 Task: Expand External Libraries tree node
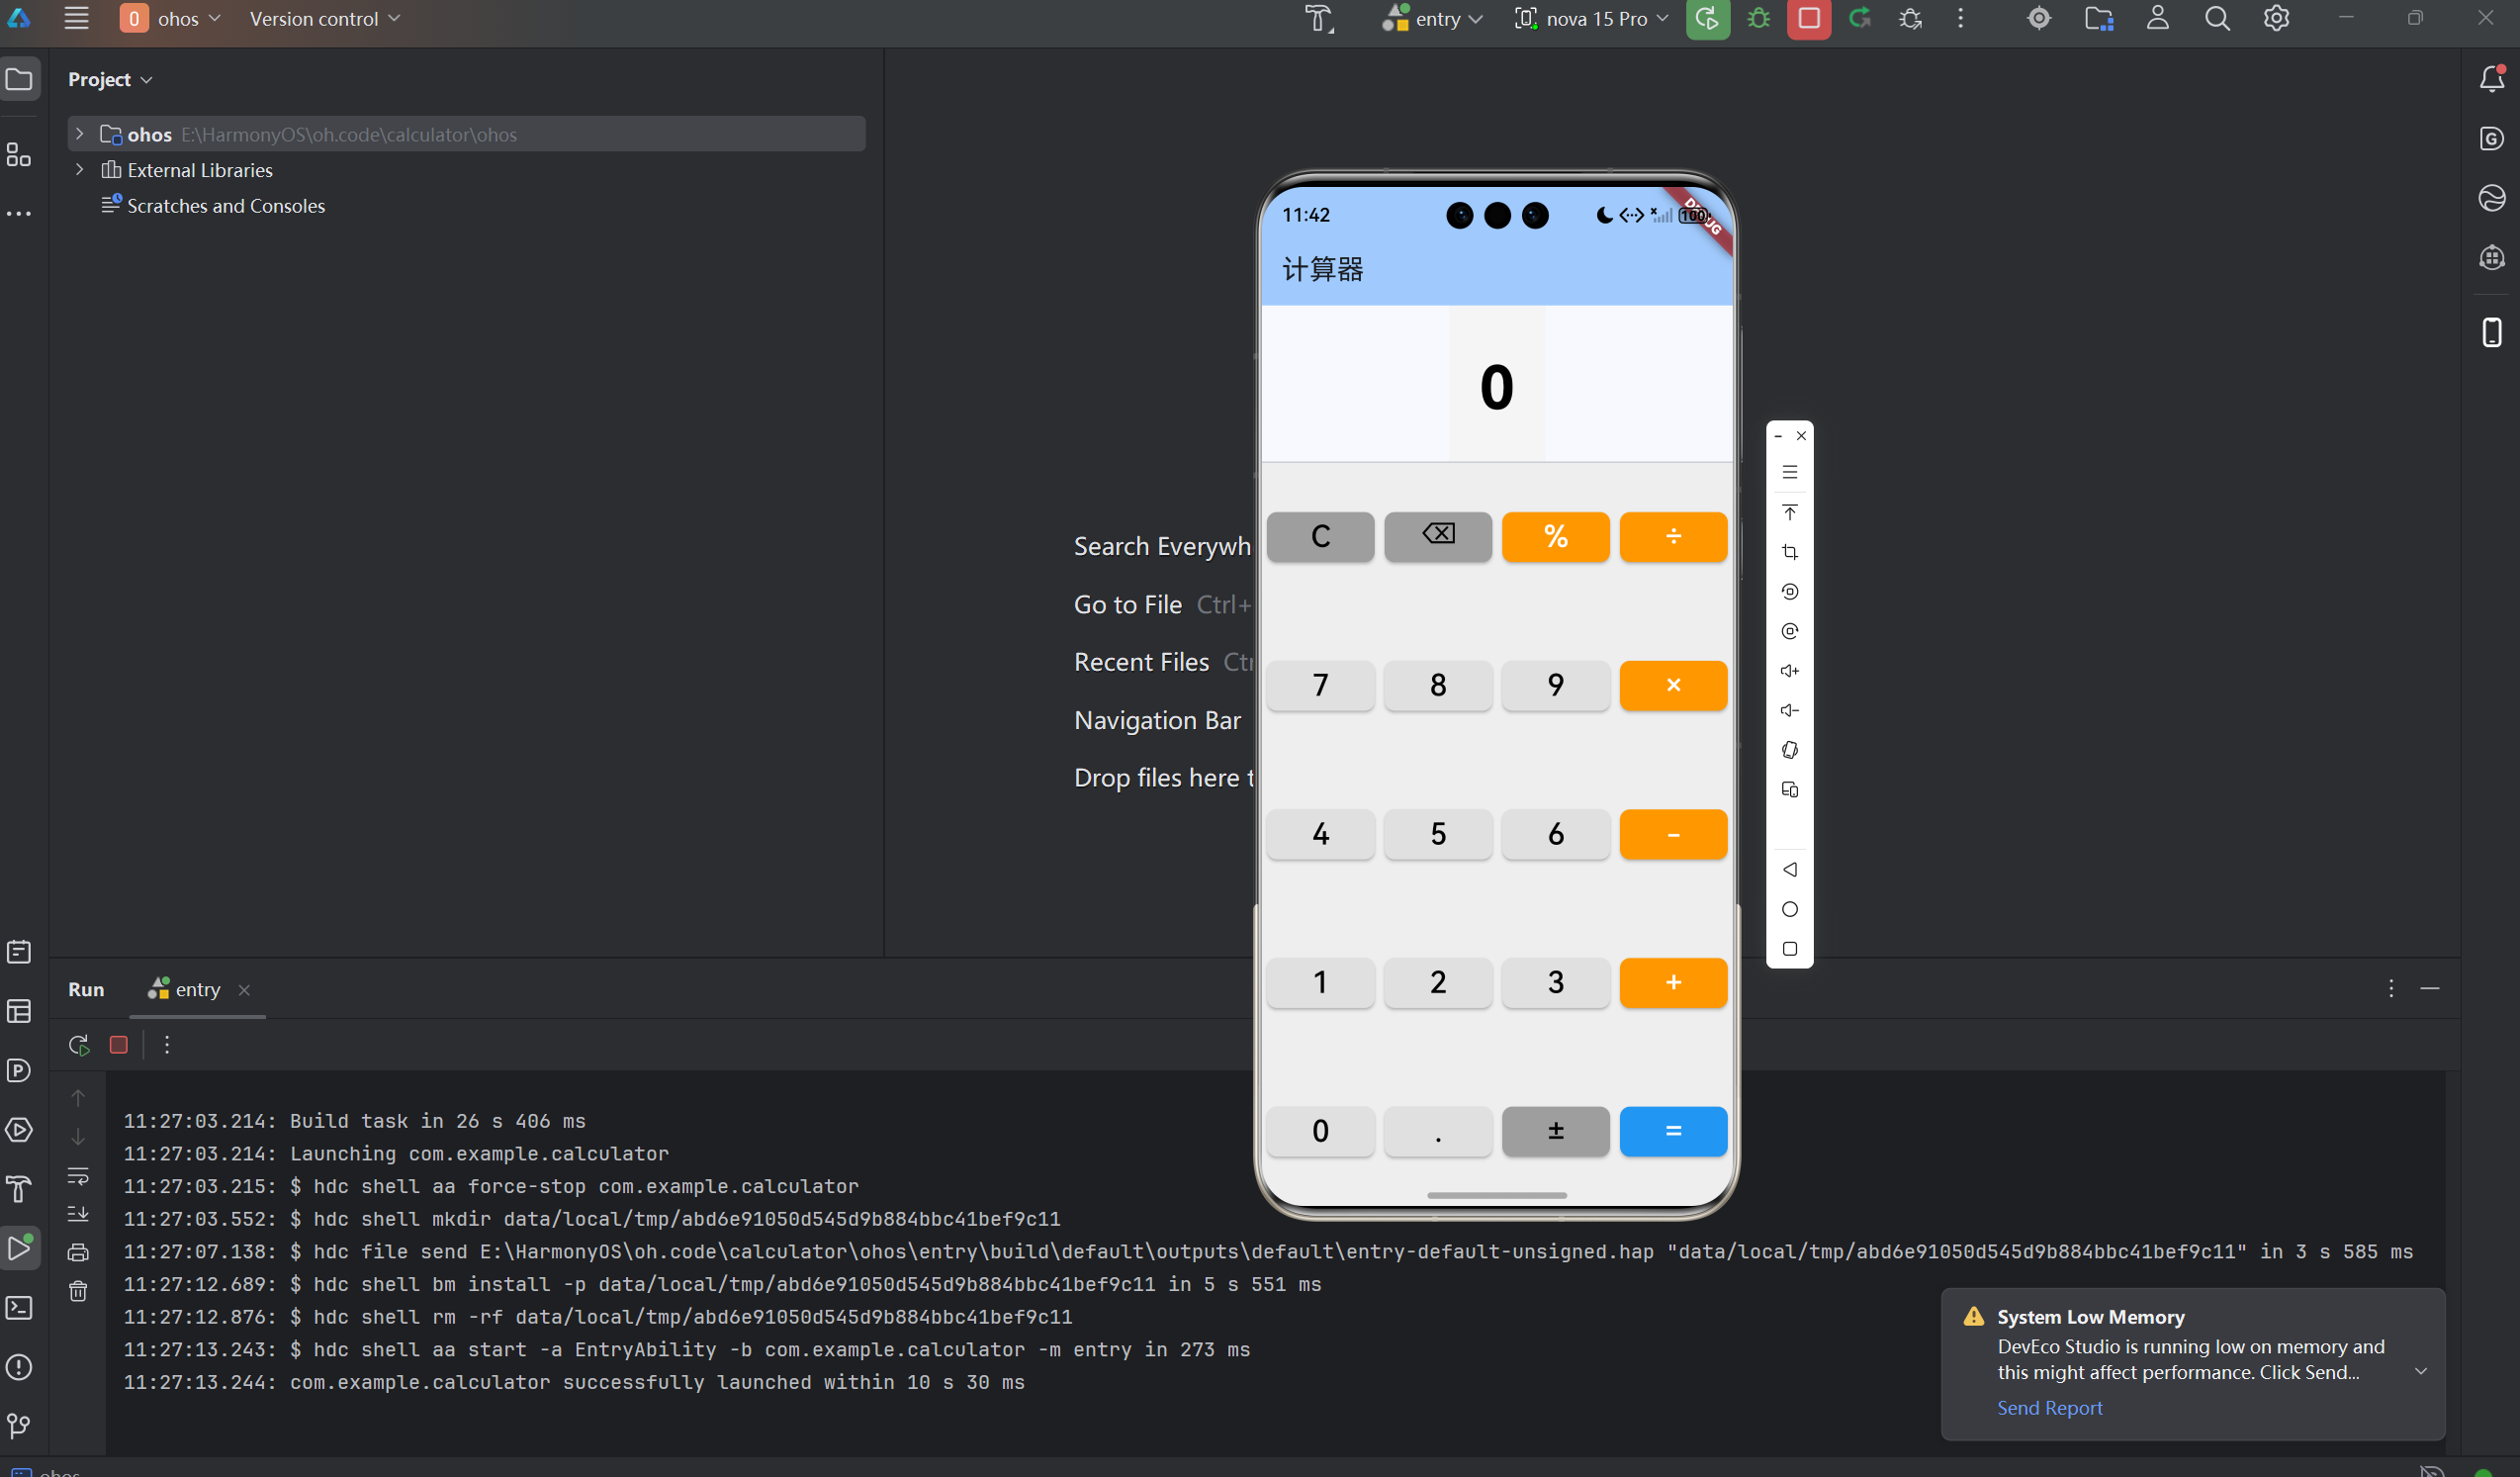click(80, 170)
